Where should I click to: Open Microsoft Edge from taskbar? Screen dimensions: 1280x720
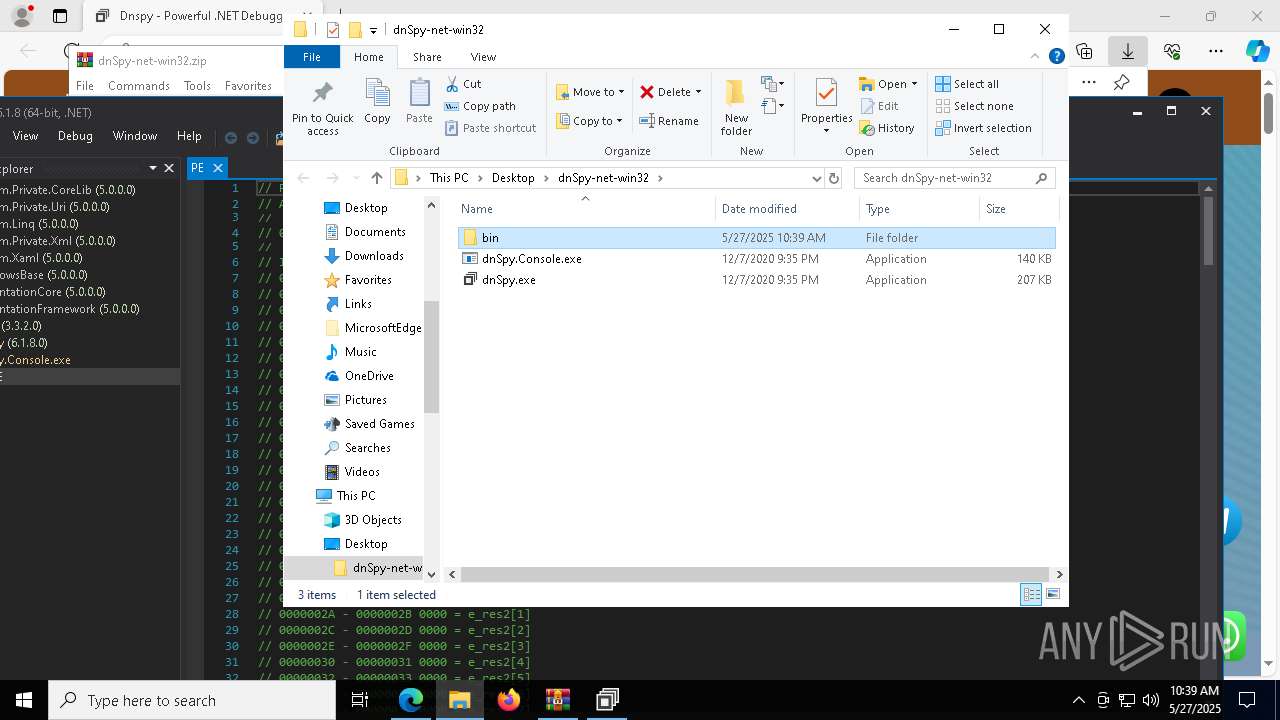tap(411, 701)
